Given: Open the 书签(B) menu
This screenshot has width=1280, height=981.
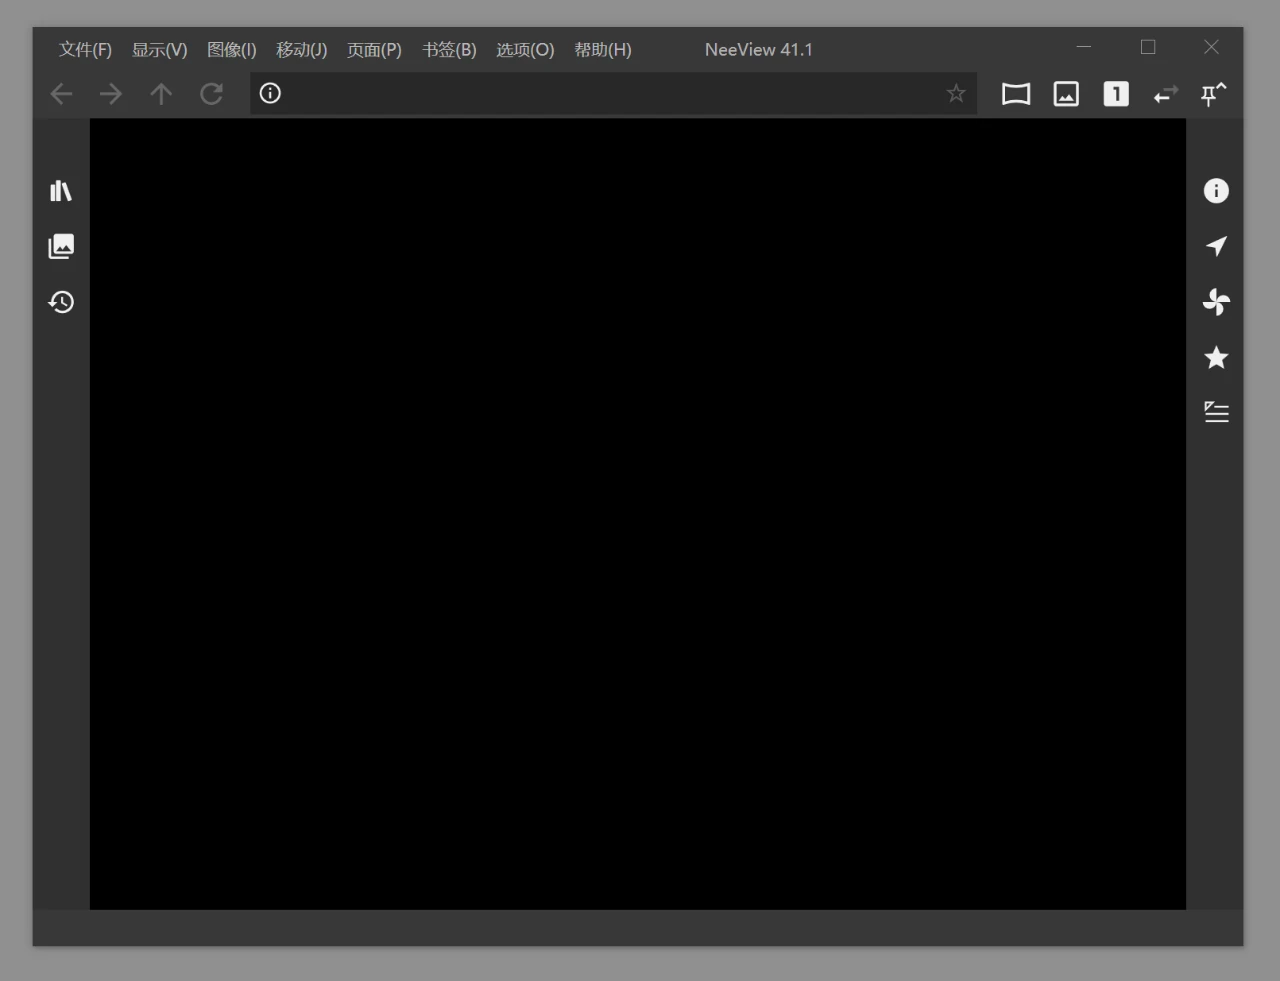Looking at the screenshot, I should click(449, 50).
